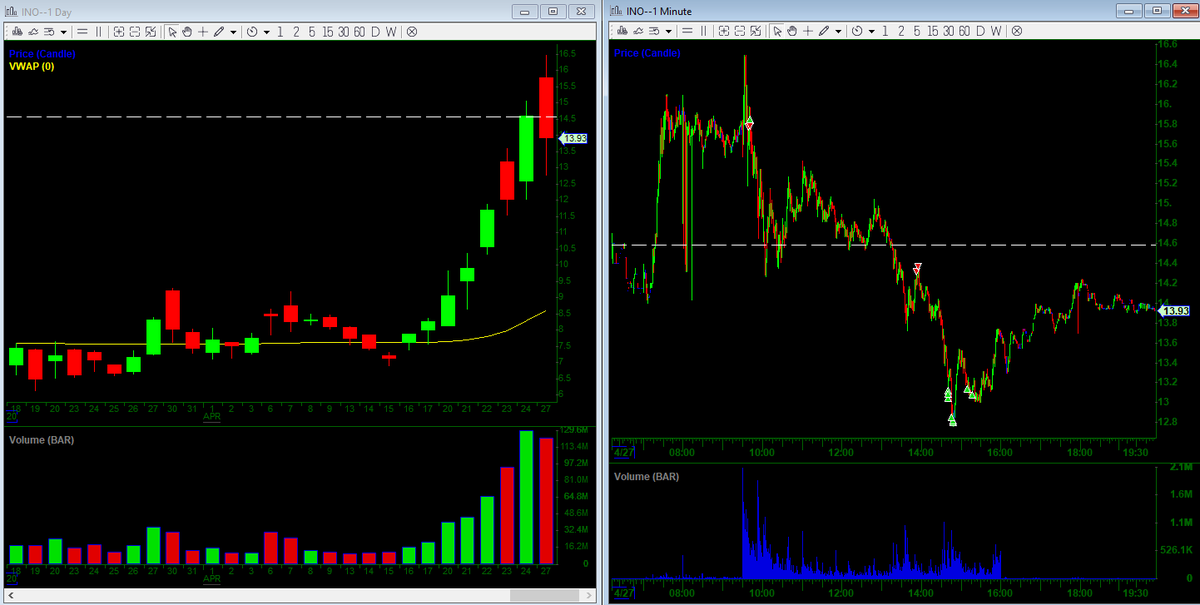Image resolution: width=1200 pixels, height=605 pixels.
Task: Click circled X clear icon in 1 Day toolbar
Action: 411,31
